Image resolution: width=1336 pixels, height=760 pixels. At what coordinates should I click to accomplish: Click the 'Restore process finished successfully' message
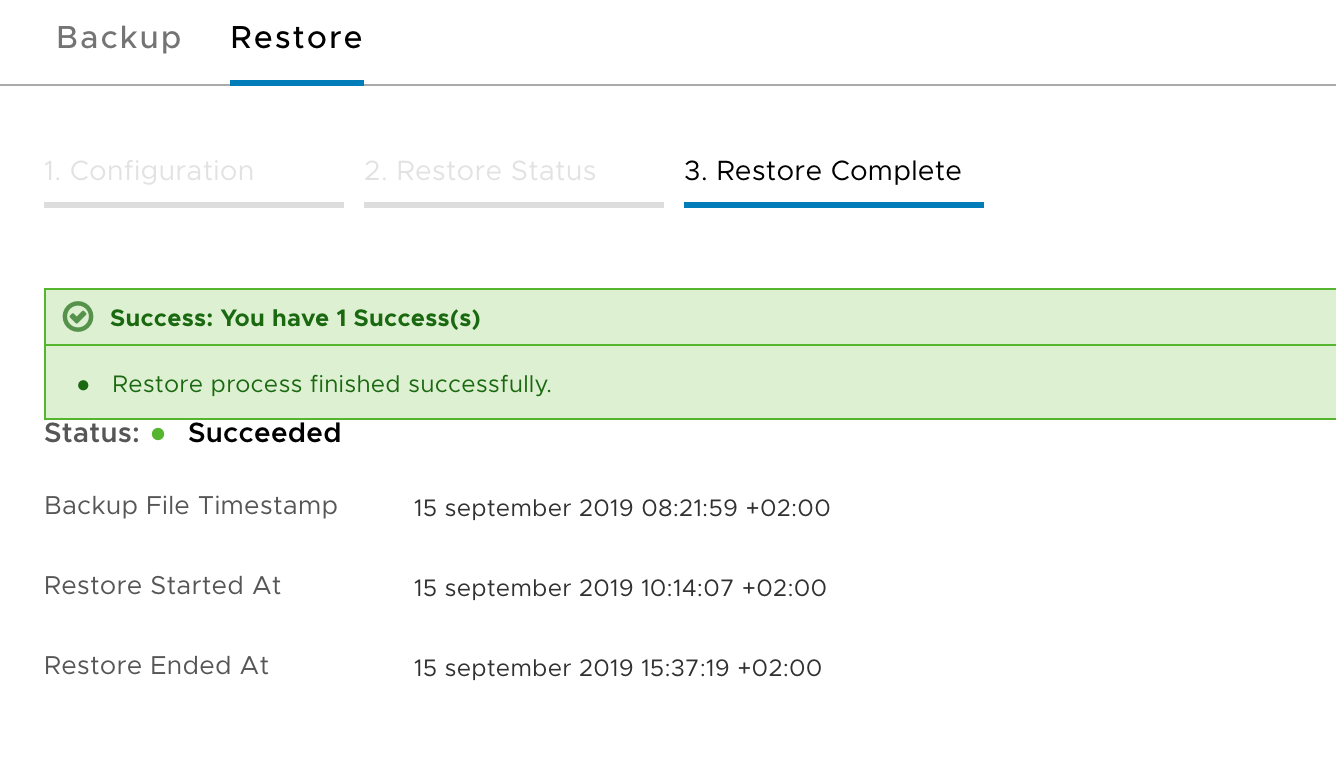331,384
